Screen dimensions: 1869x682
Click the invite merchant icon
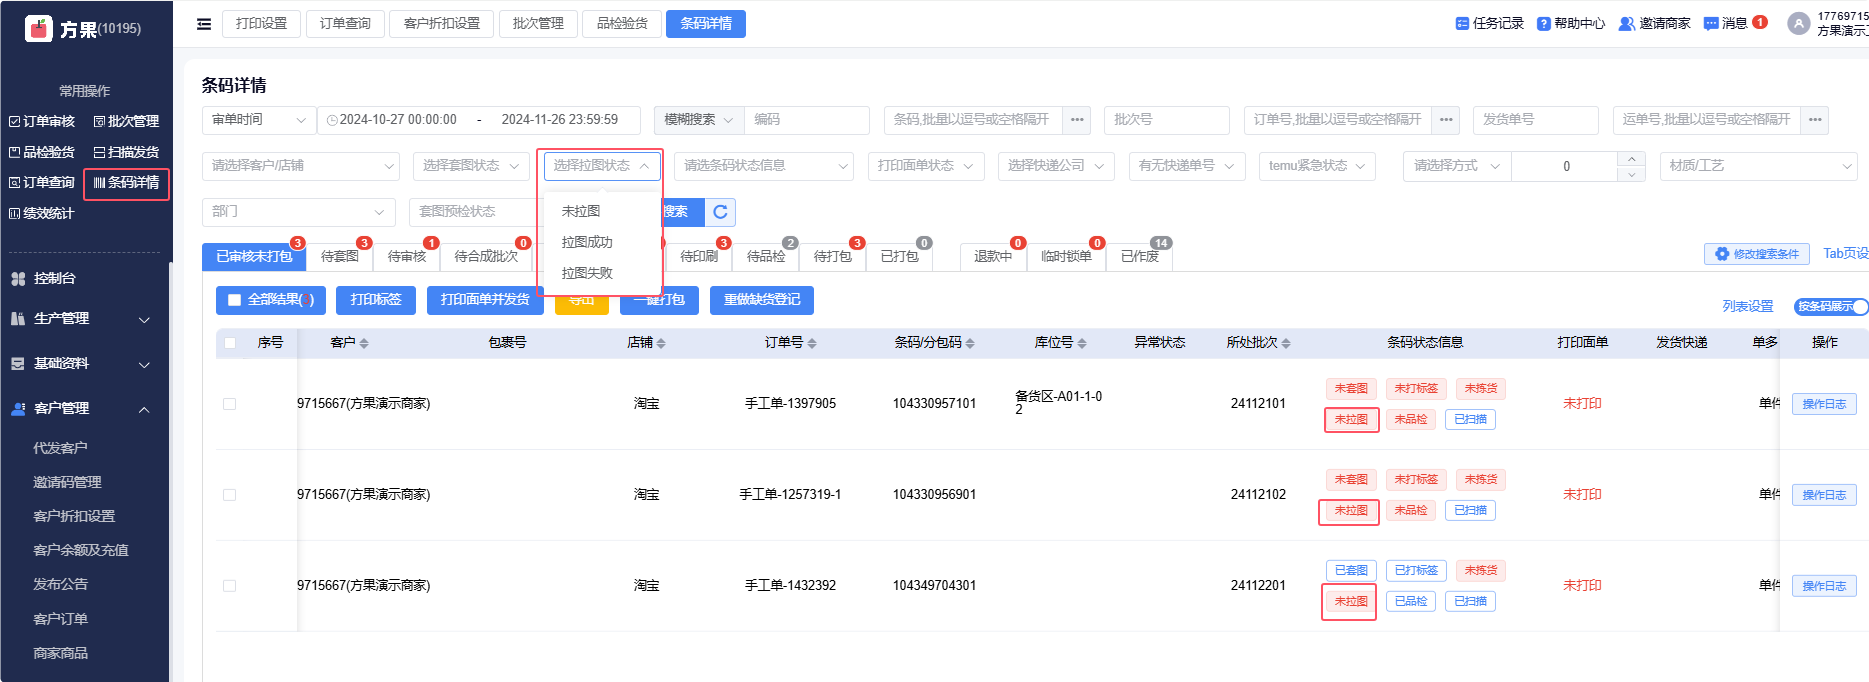[x=1627, y=24]
